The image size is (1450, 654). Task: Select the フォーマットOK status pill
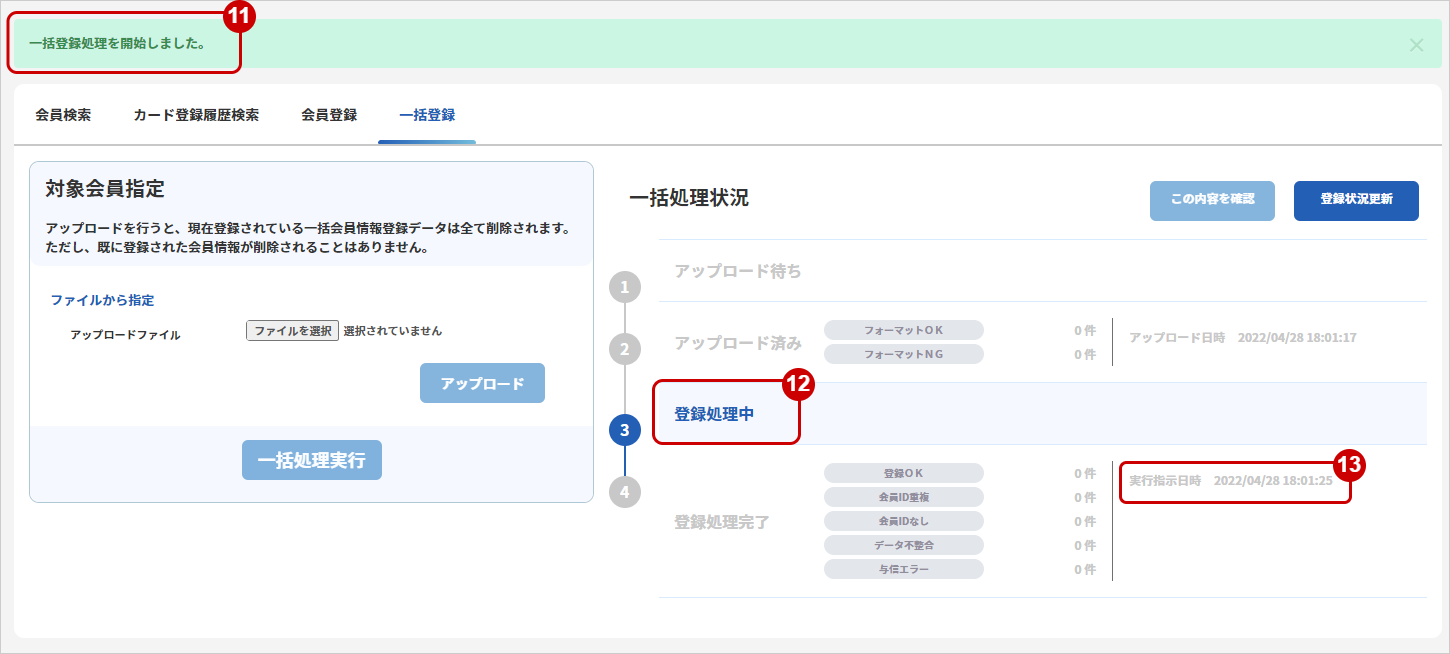(904, 330)
